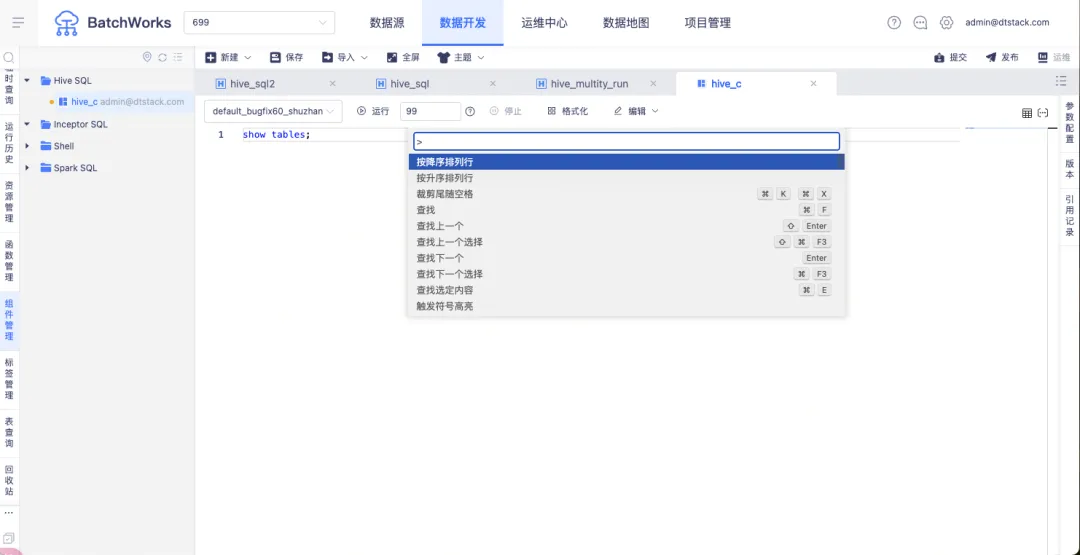Select 按升序排列行 command
This screenshot has width=1080, height=555.
click(626, 178)
